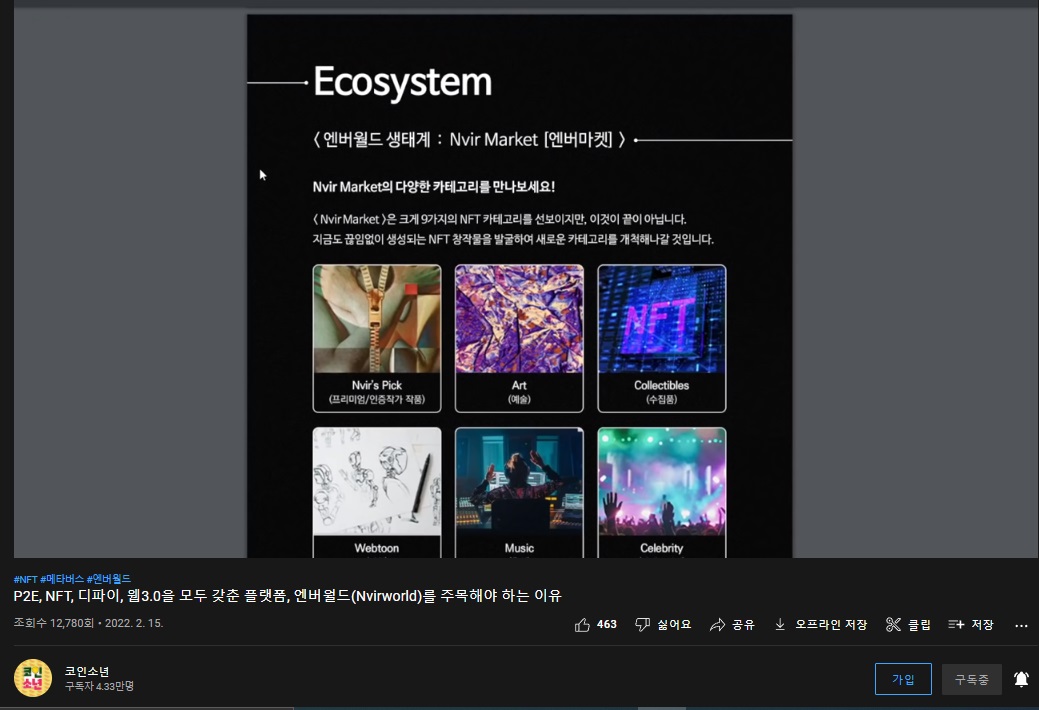Click the 싫어요 dislike label

(674, 624)
